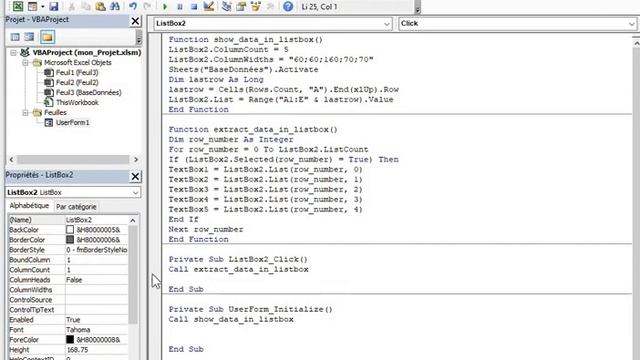Select ThisWorkbook in project tree
Viewport: 640px width, 360px height.
pos(77,102)
